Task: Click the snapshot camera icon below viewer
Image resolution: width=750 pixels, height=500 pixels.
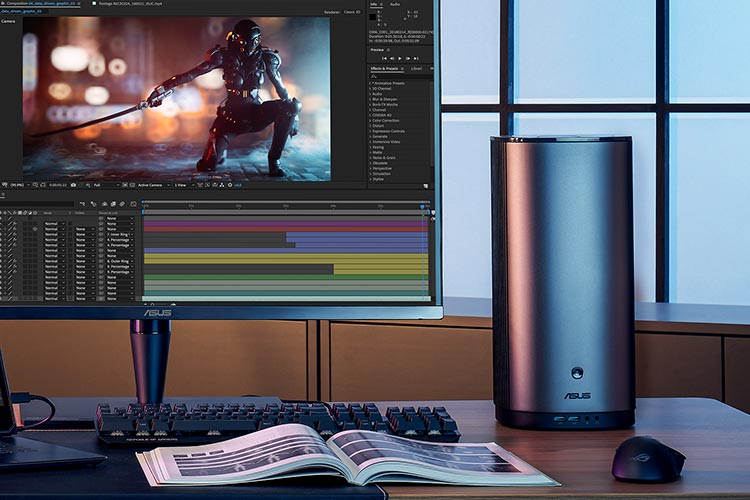Action: (73, 185)
